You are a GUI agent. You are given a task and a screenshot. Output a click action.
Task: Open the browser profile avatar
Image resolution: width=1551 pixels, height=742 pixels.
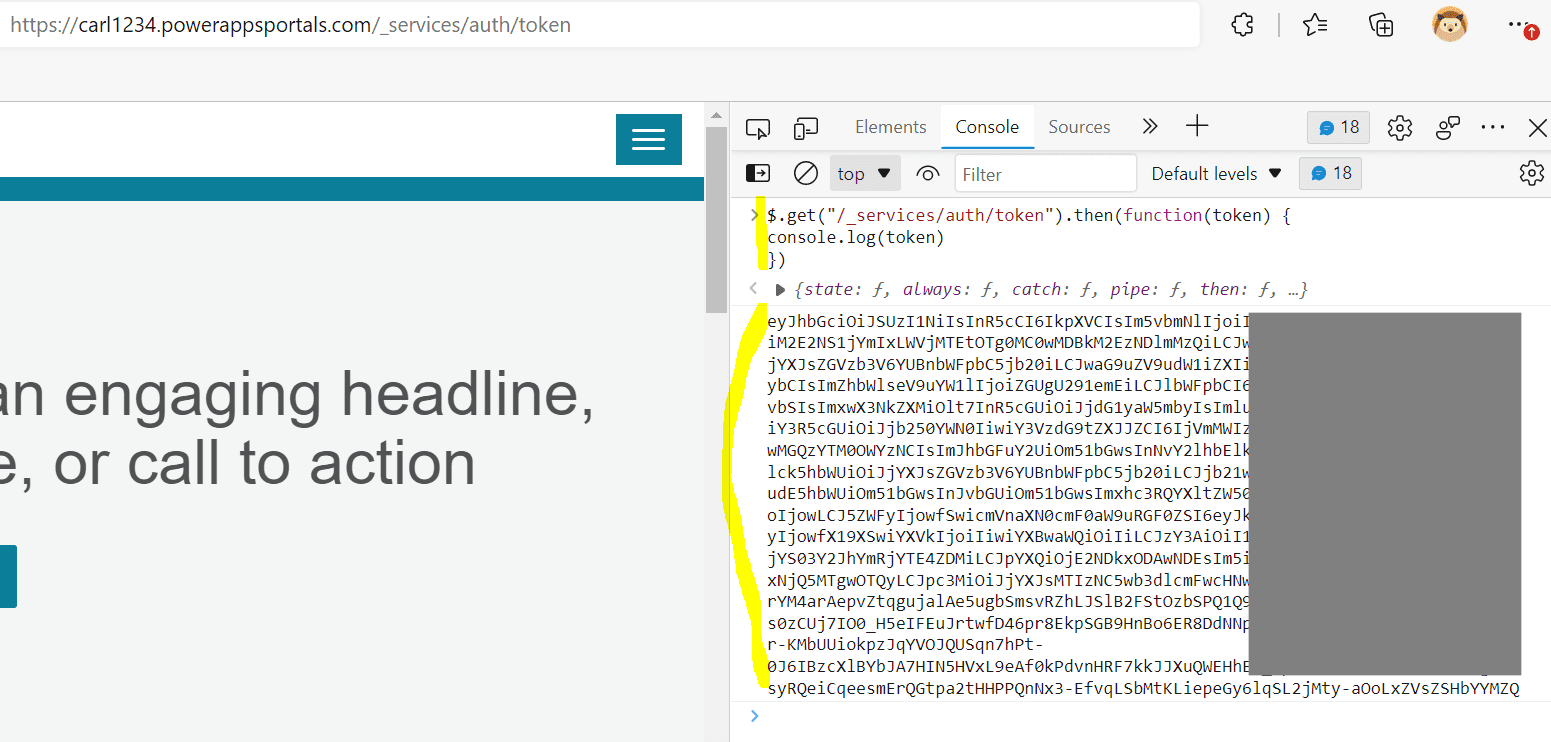click(x=1450, y=24)
